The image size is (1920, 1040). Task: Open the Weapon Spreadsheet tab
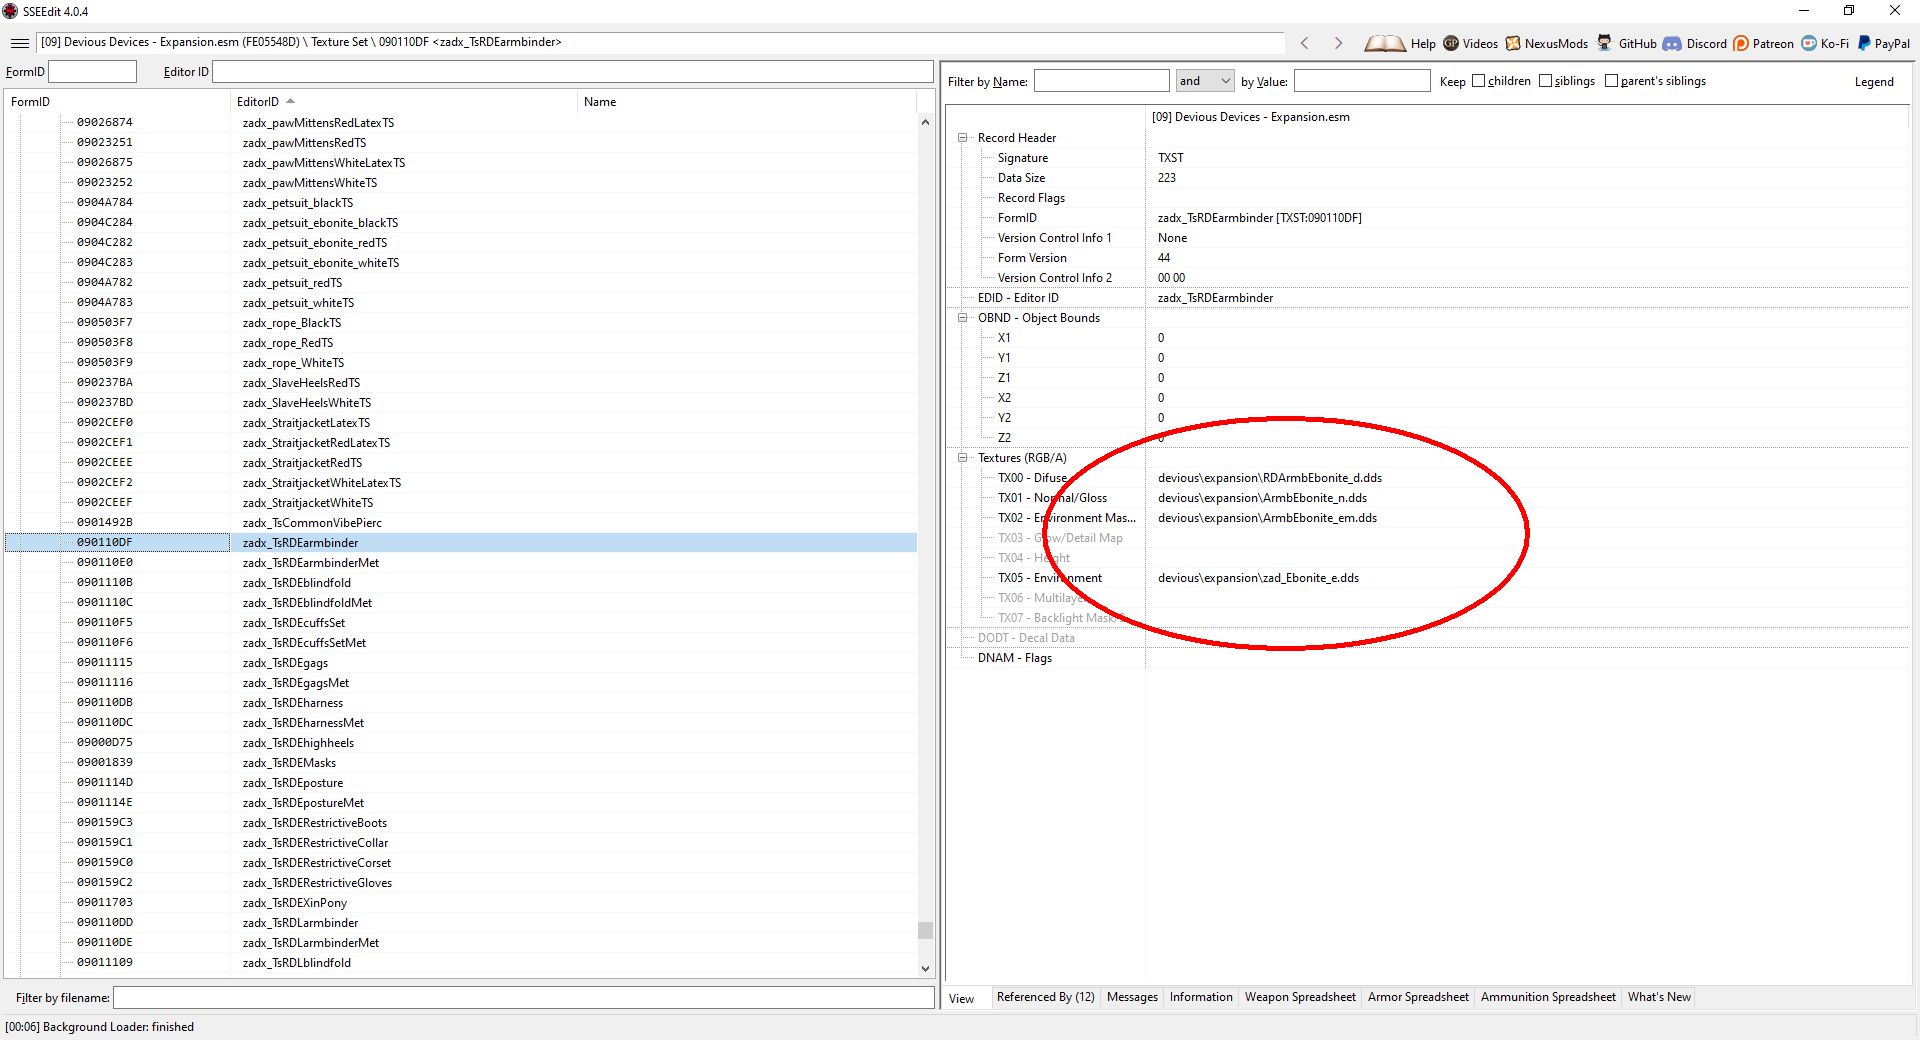point(1300,997)
